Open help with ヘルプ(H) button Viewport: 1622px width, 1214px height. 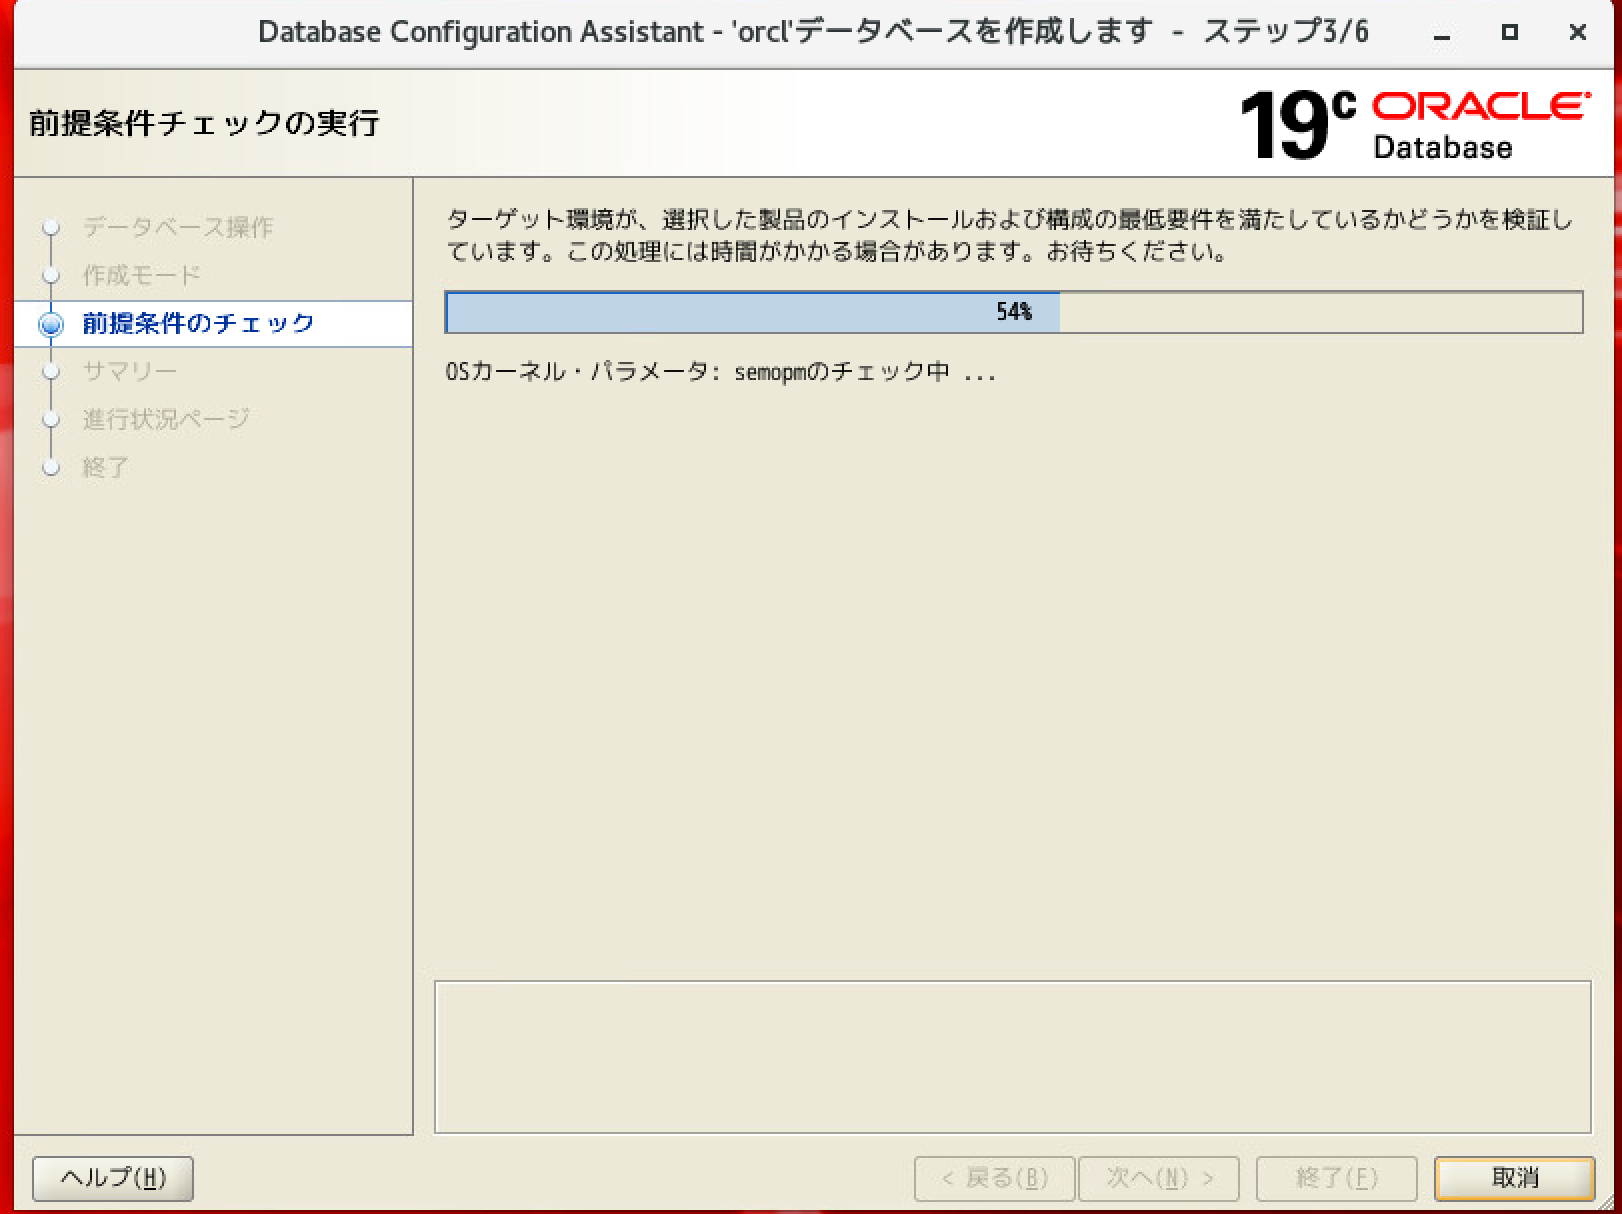[113, 1178]
